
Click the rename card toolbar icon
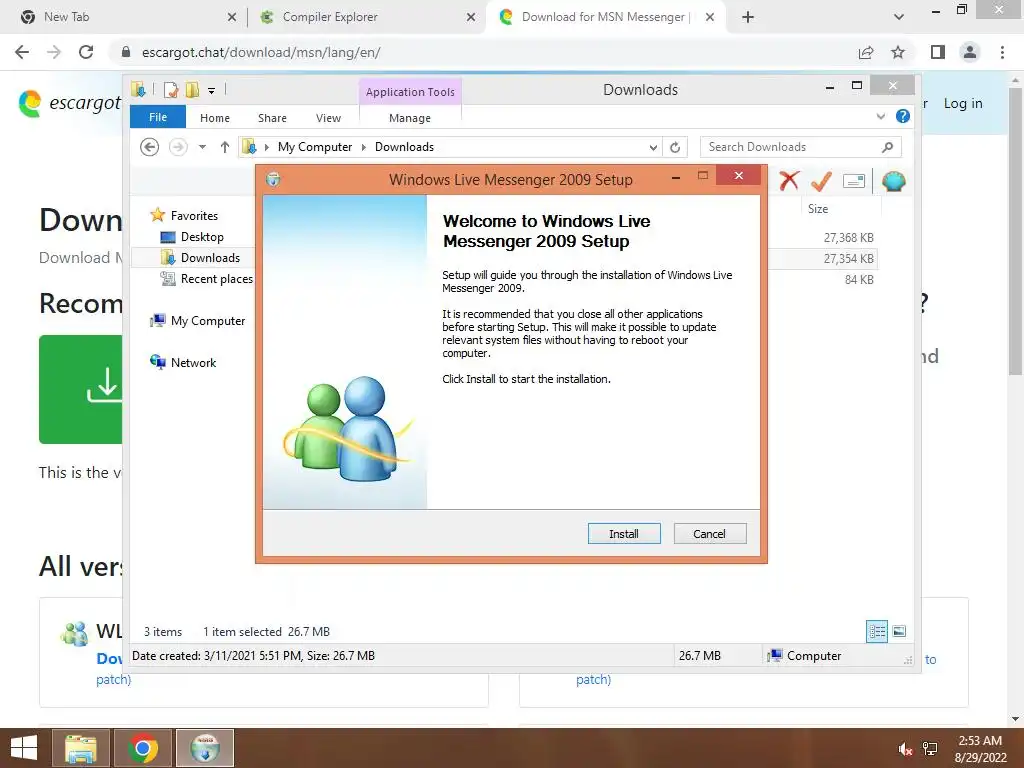854,181
